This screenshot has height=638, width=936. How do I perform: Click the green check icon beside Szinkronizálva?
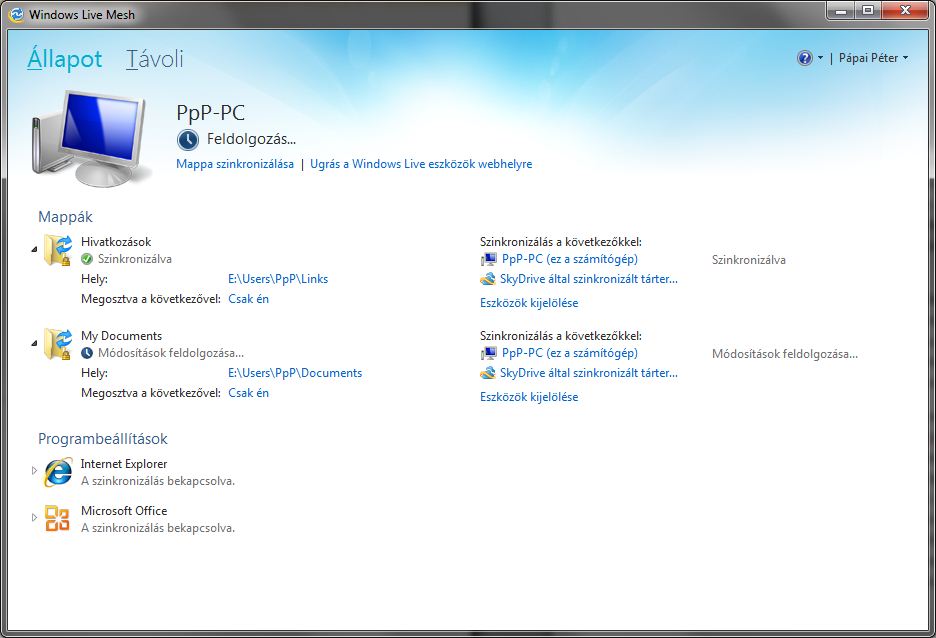[x=87, y=259]
